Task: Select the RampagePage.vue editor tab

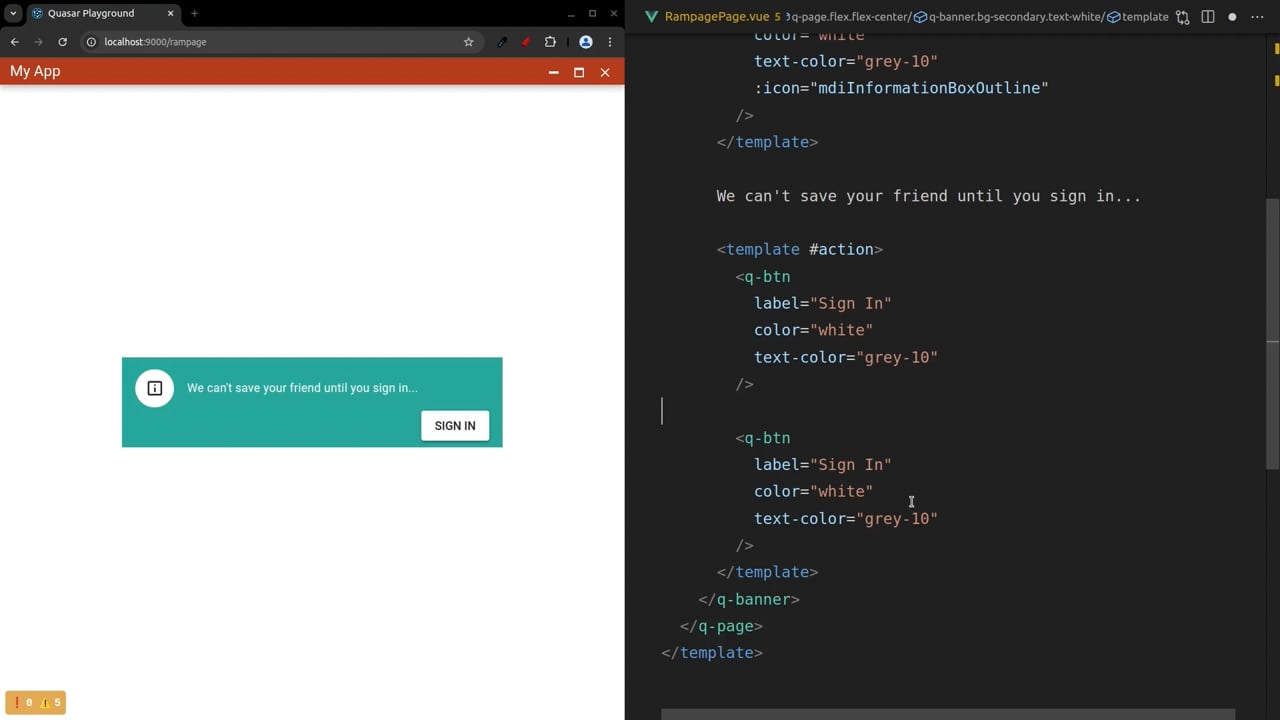Action: point(716,16)
